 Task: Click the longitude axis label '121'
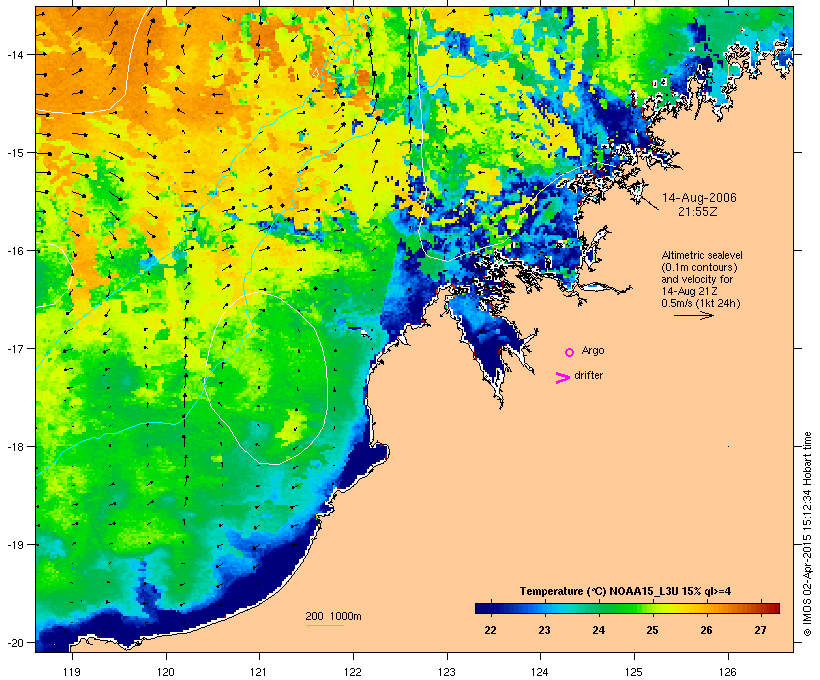click(259, 672)
